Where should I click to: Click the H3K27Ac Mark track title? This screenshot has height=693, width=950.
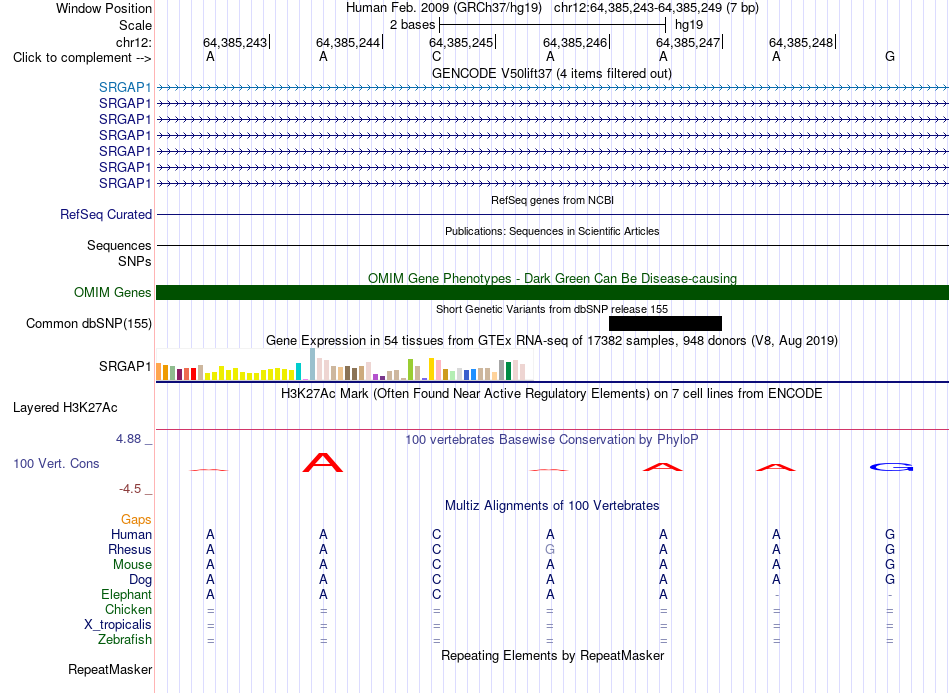coord(552,394)
